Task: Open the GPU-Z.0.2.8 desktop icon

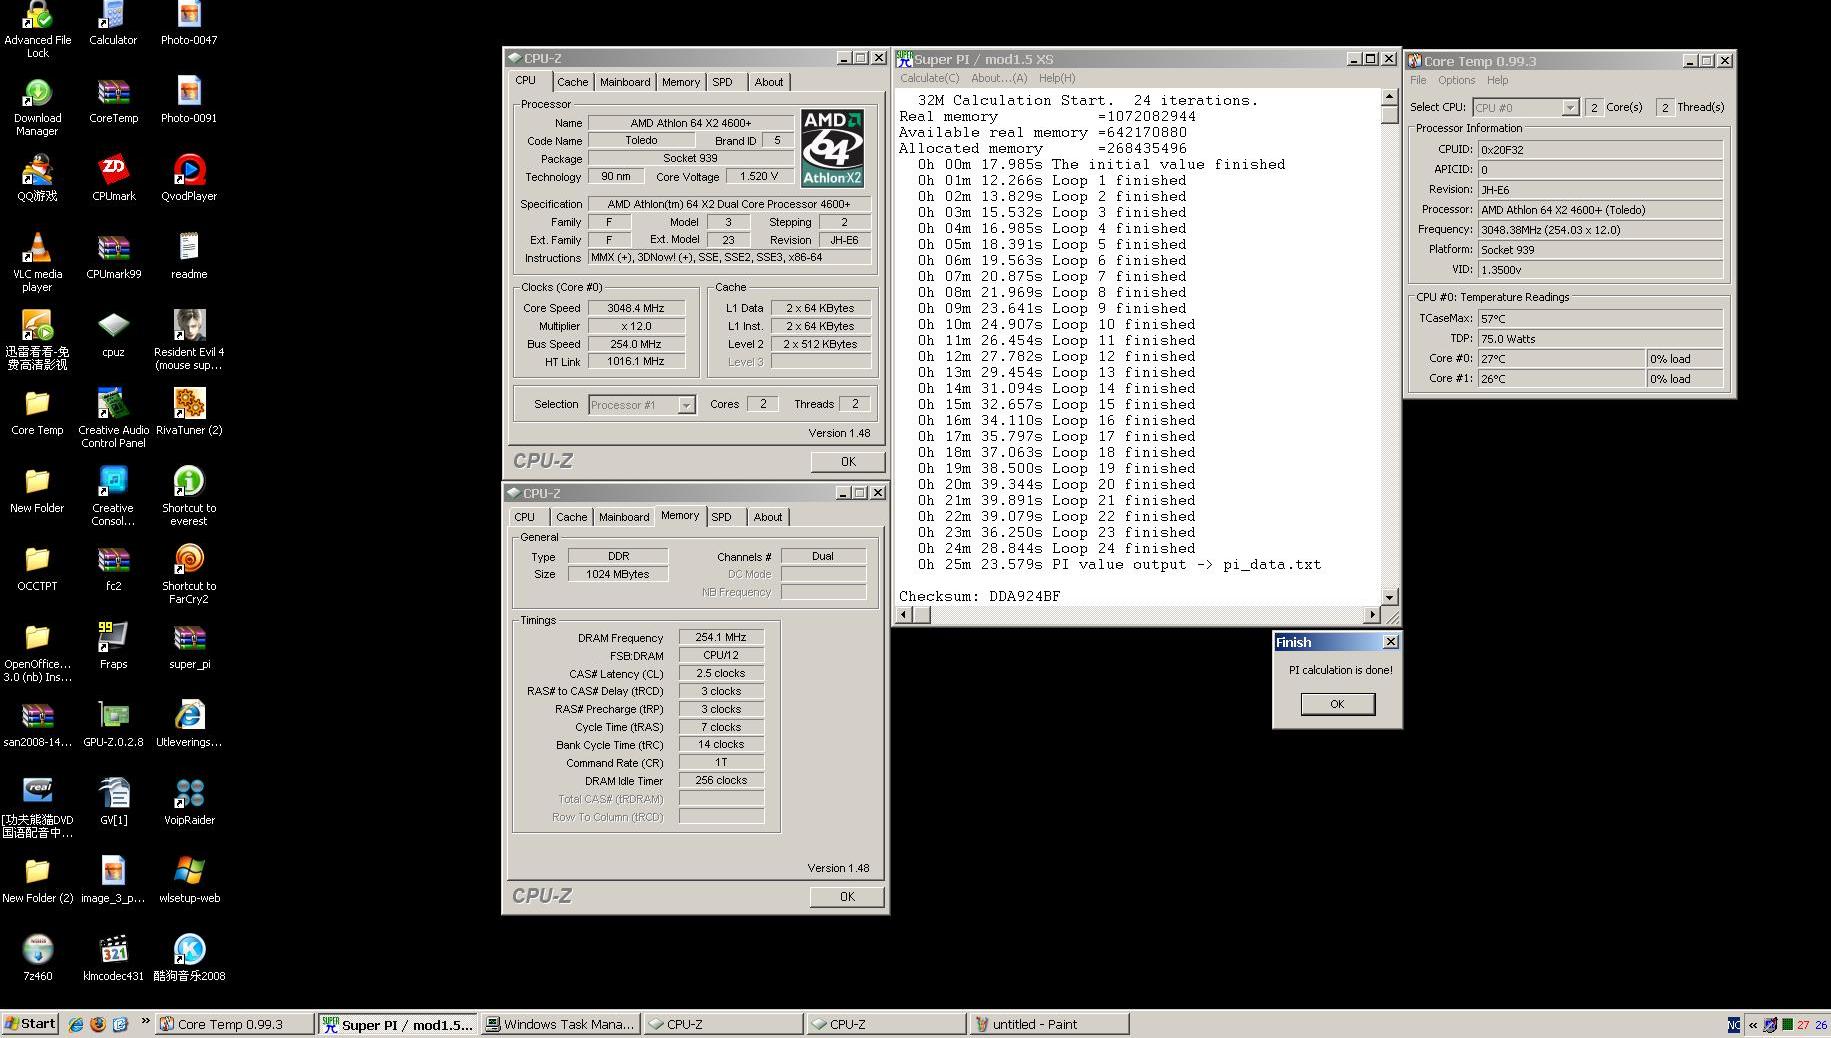Action: [113, 724]
